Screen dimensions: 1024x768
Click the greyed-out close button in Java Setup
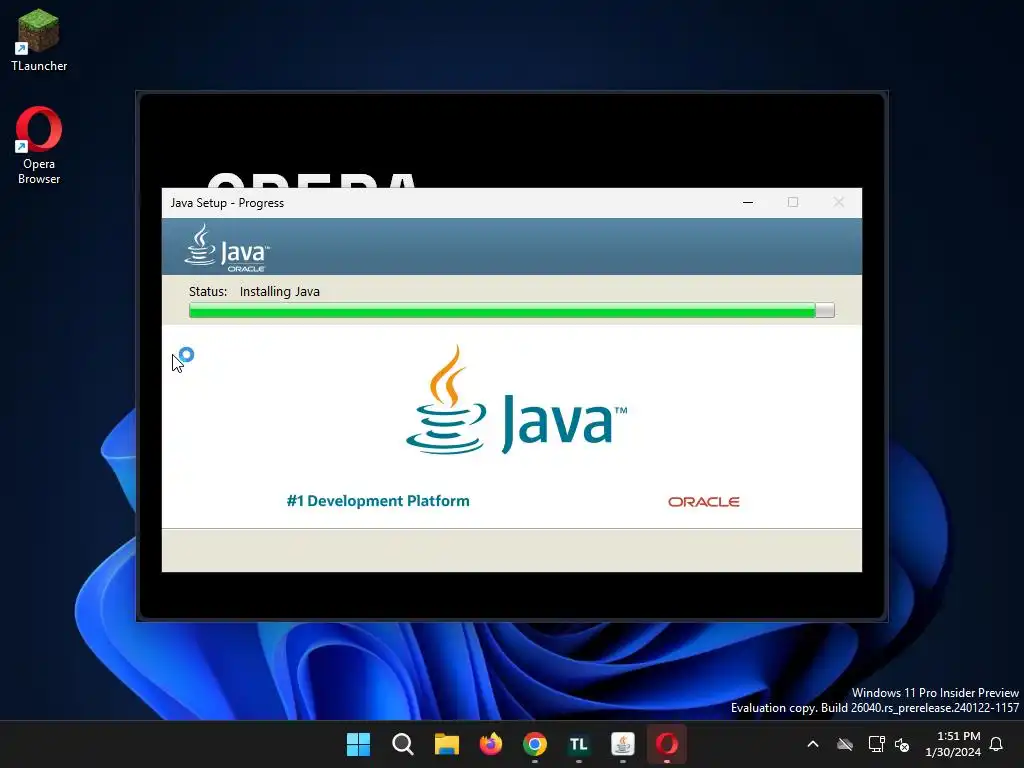click(839, 202)
